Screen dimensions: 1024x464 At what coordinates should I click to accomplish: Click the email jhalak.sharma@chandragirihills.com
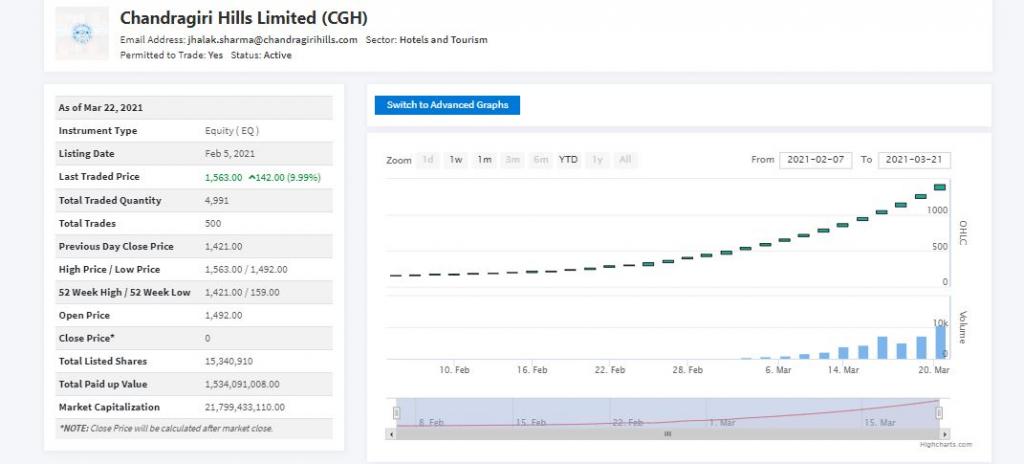click(x=272, y=40)
